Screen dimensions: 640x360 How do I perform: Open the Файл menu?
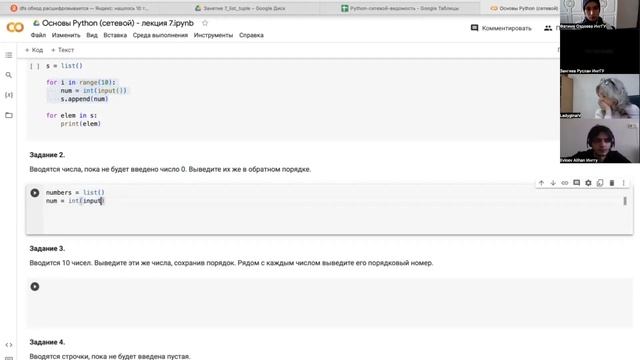pyautogui.click(x=38, y=35)
